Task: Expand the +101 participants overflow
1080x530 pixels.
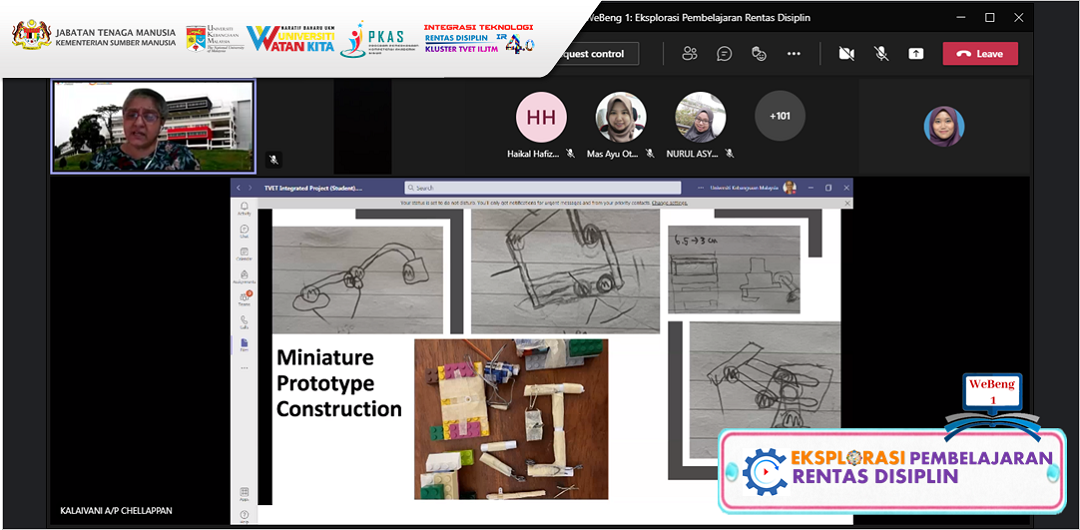Action: [x=779, y=116]
